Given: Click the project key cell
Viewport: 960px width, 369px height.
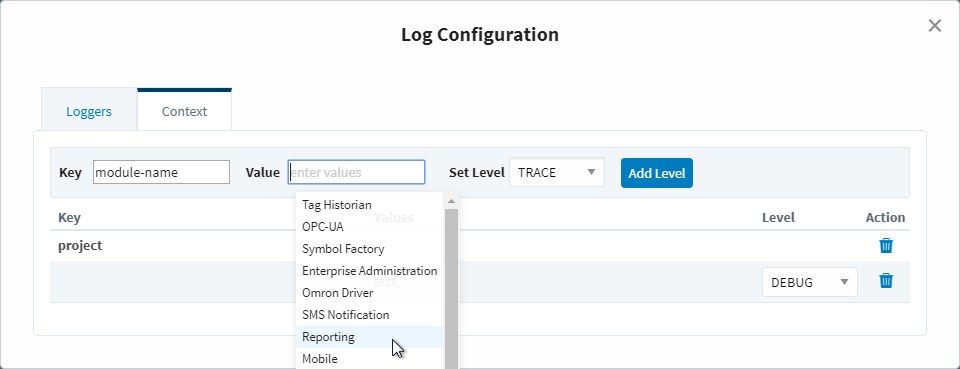Looking at the screenshot, I should 80,245.
